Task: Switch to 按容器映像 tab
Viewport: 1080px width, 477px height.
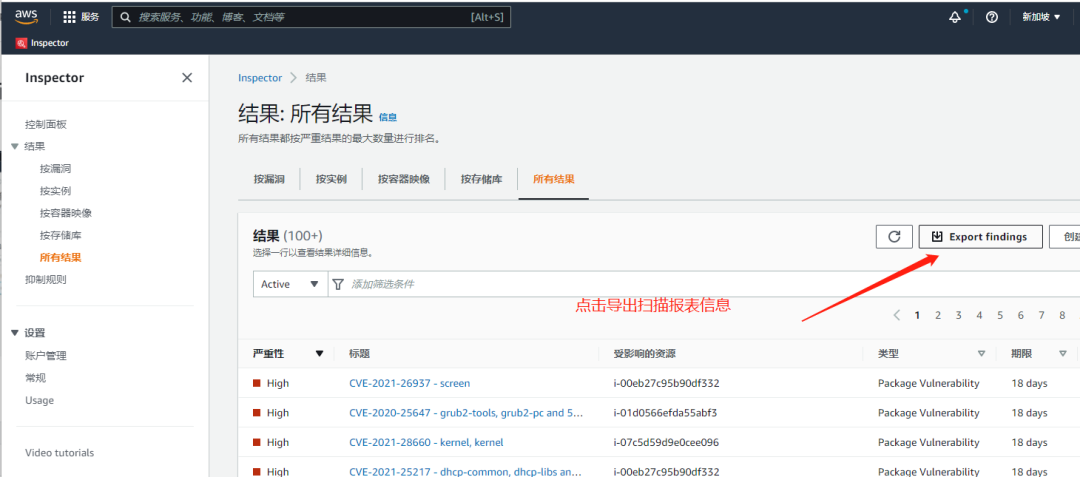Action: pyautogui.click(x=404, y=179)
